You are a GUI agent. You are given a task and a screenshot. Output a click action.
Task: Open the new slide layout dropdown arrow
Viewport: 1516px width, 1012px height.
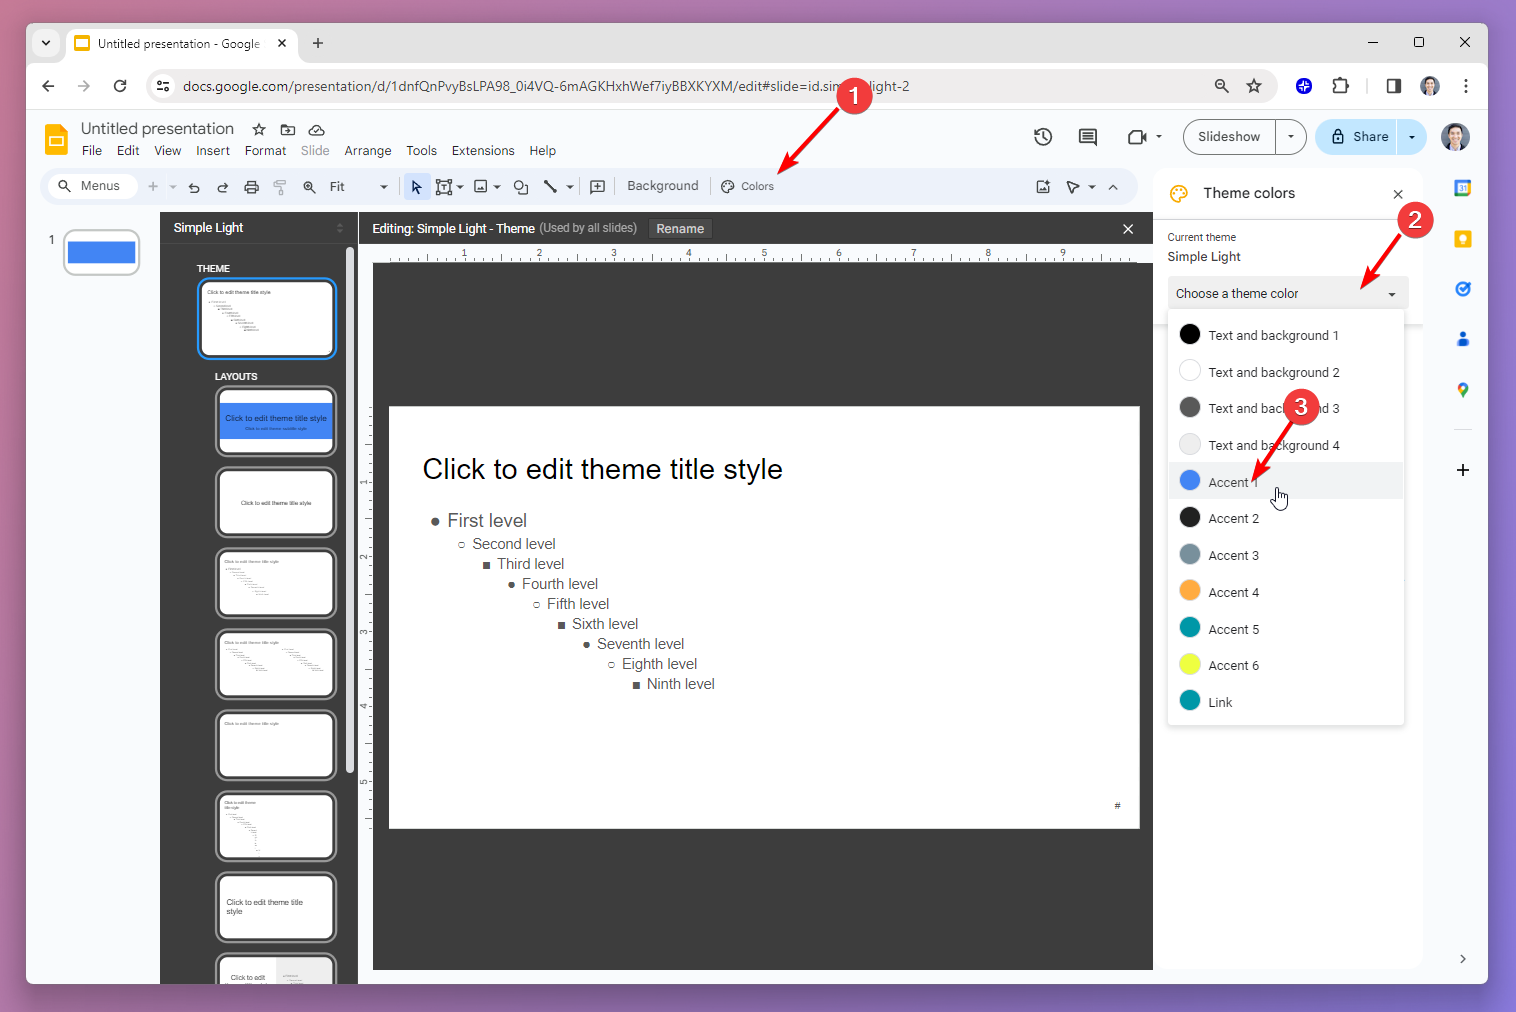tap(173, 187)
